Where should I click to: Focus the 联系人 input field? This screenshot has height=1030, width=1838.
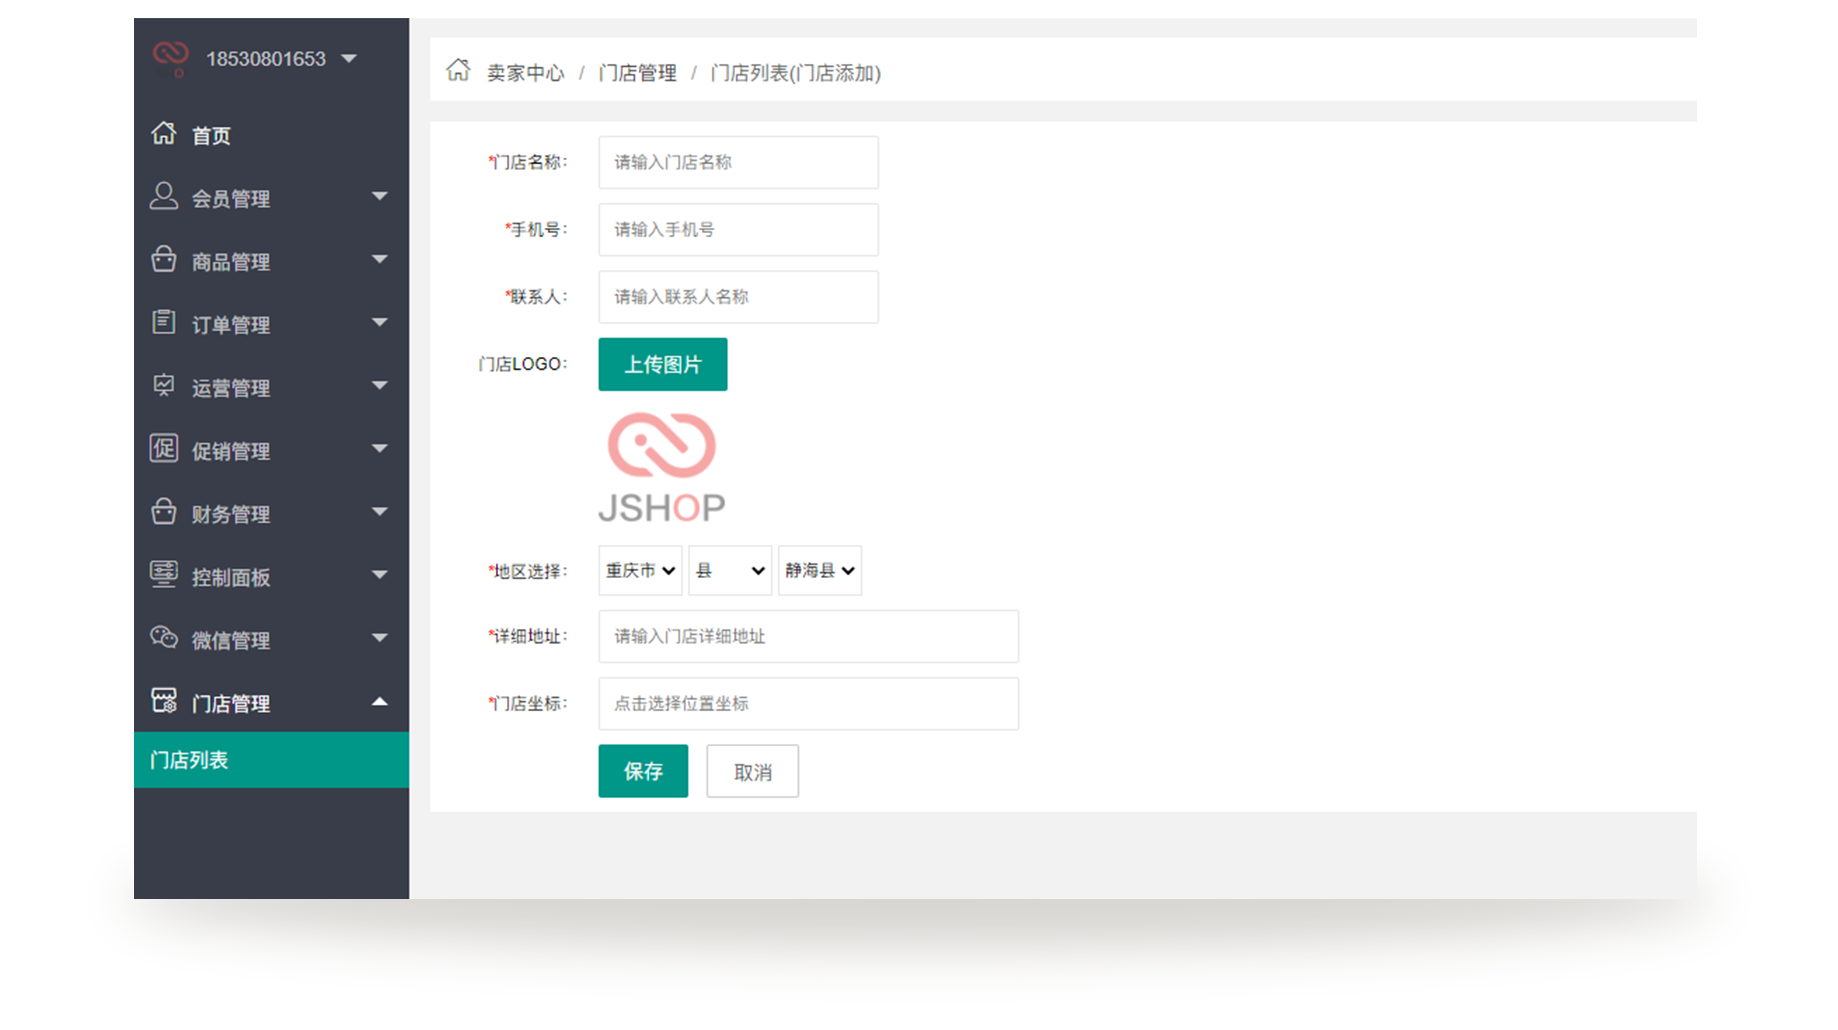tap(738, 296)
